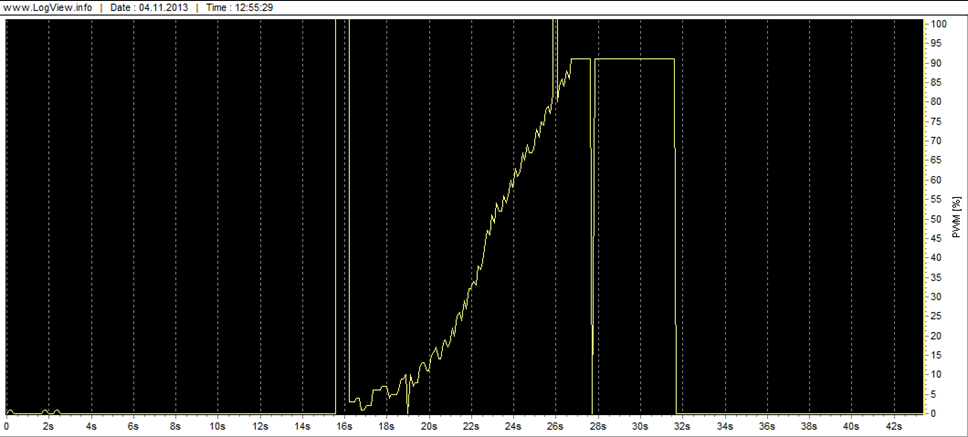Click the 30s label on time axis
Image resolution: width=968 pixels, height=437 pixels.
pyautogui.click(x=640, y=426)
